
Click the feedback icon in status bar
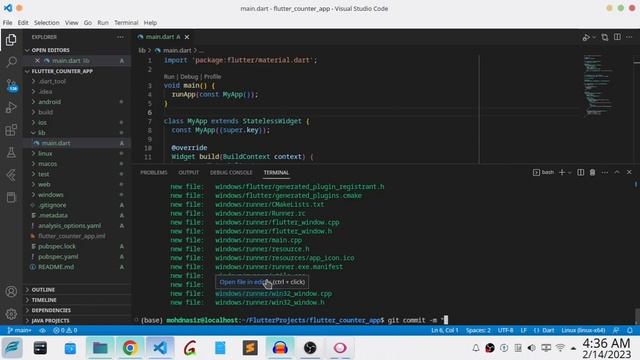point(616,330)
